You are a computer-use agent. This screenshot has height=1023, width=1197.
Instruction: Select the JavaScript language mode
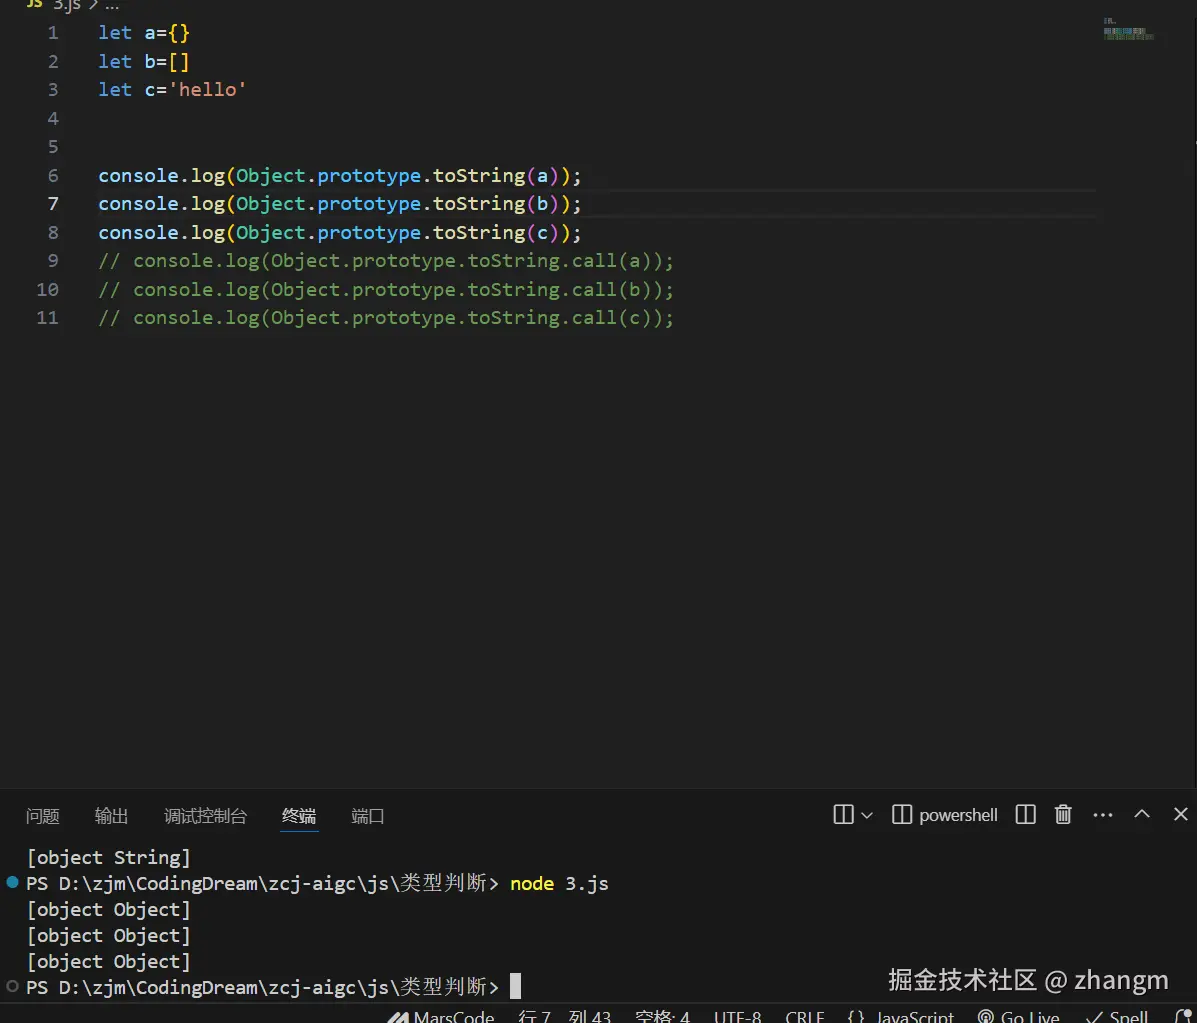click(901, 1016)
